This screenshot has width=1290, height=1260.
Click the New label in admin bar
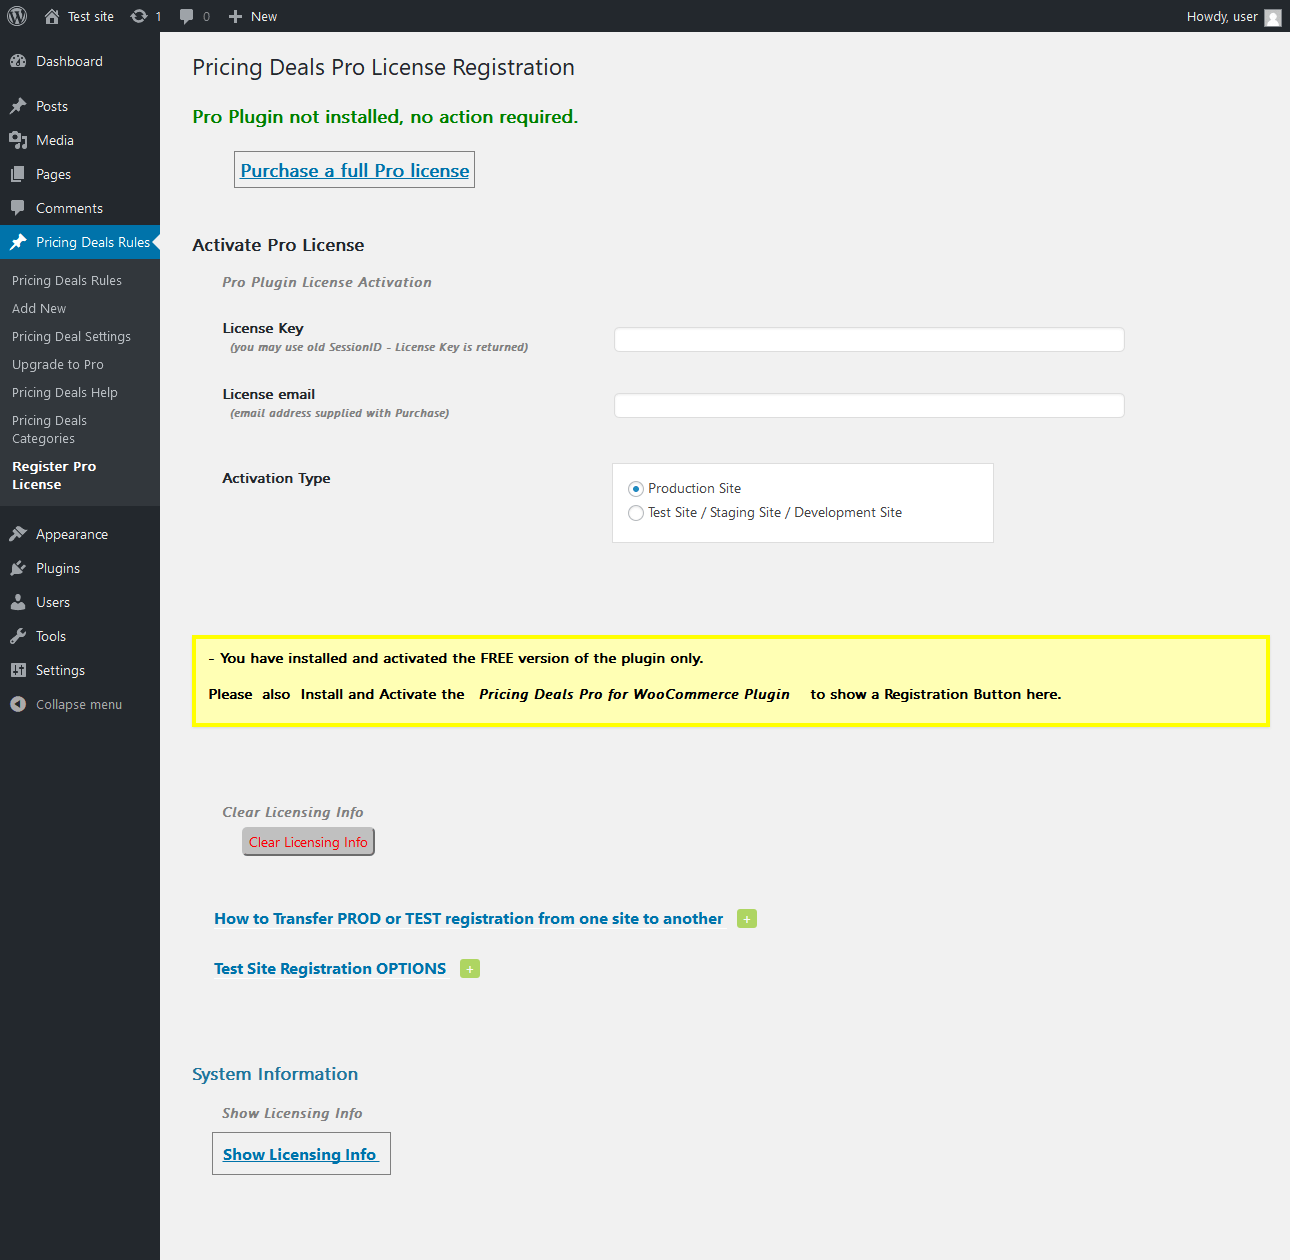(x=264, y=17)
